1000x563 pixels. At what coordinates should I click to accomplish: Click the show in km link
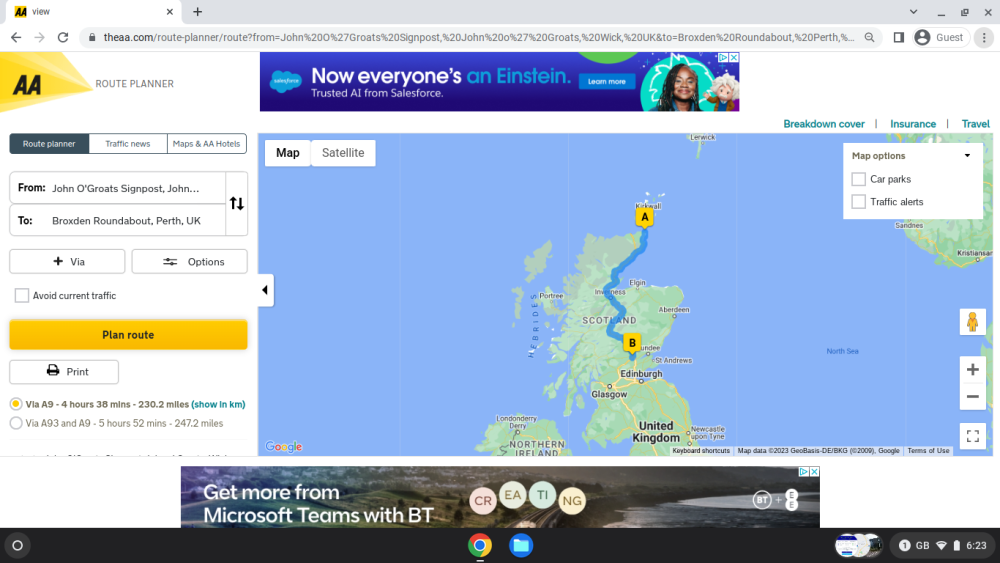pos(218,404)
